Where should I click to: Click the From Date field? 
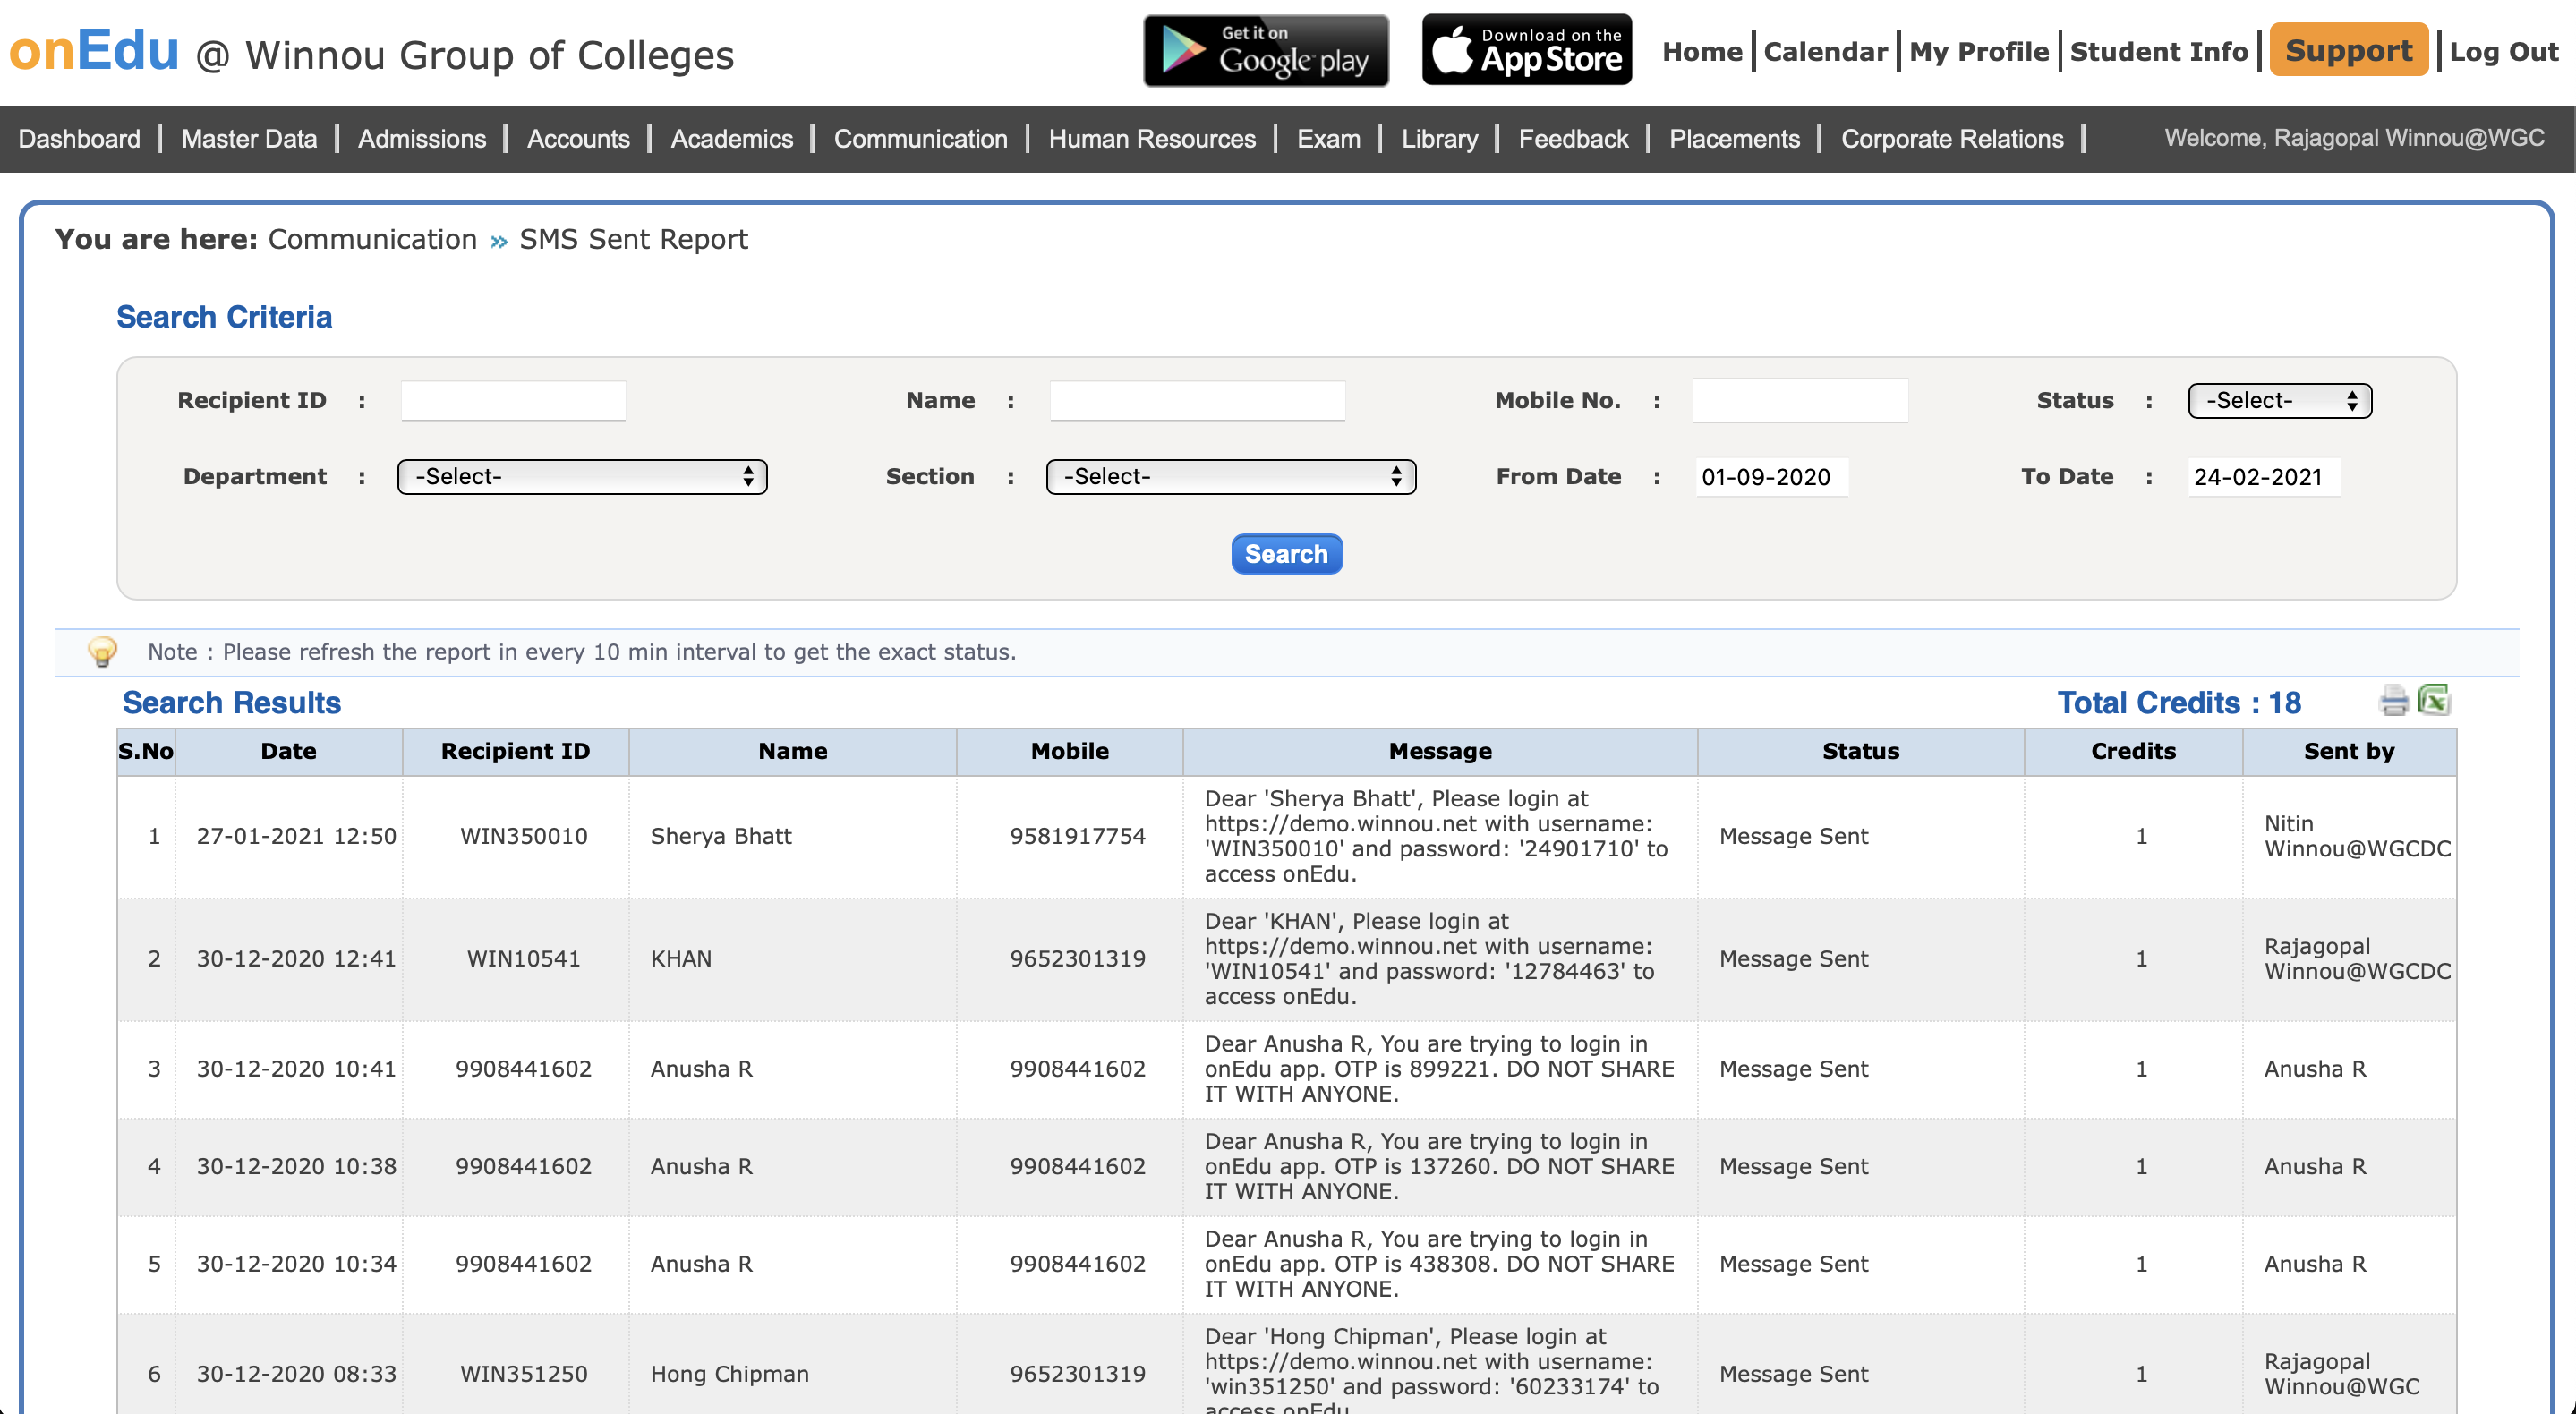[x=1770, y=477]
